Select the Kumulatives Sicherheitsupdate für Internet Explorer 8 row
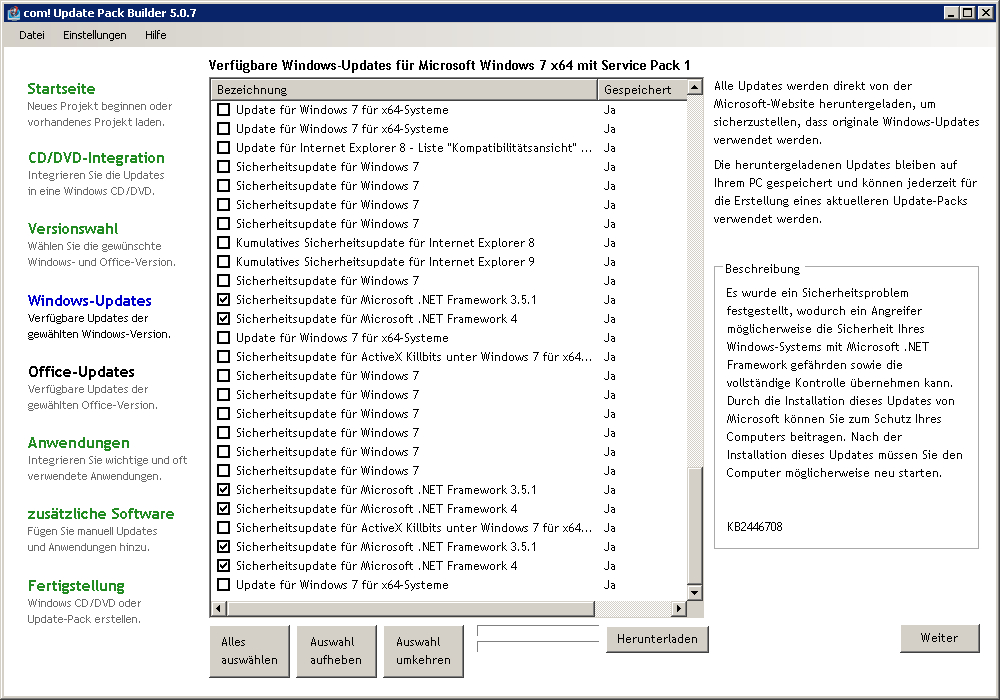Viewport: 1000px width, 700px height. (x=385, y=242)
